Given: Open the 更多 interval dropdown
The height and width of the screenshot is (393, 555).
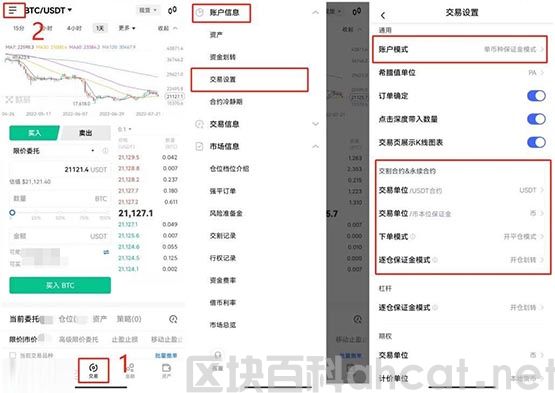Looking at the screenshot, I should click(127, 28).
